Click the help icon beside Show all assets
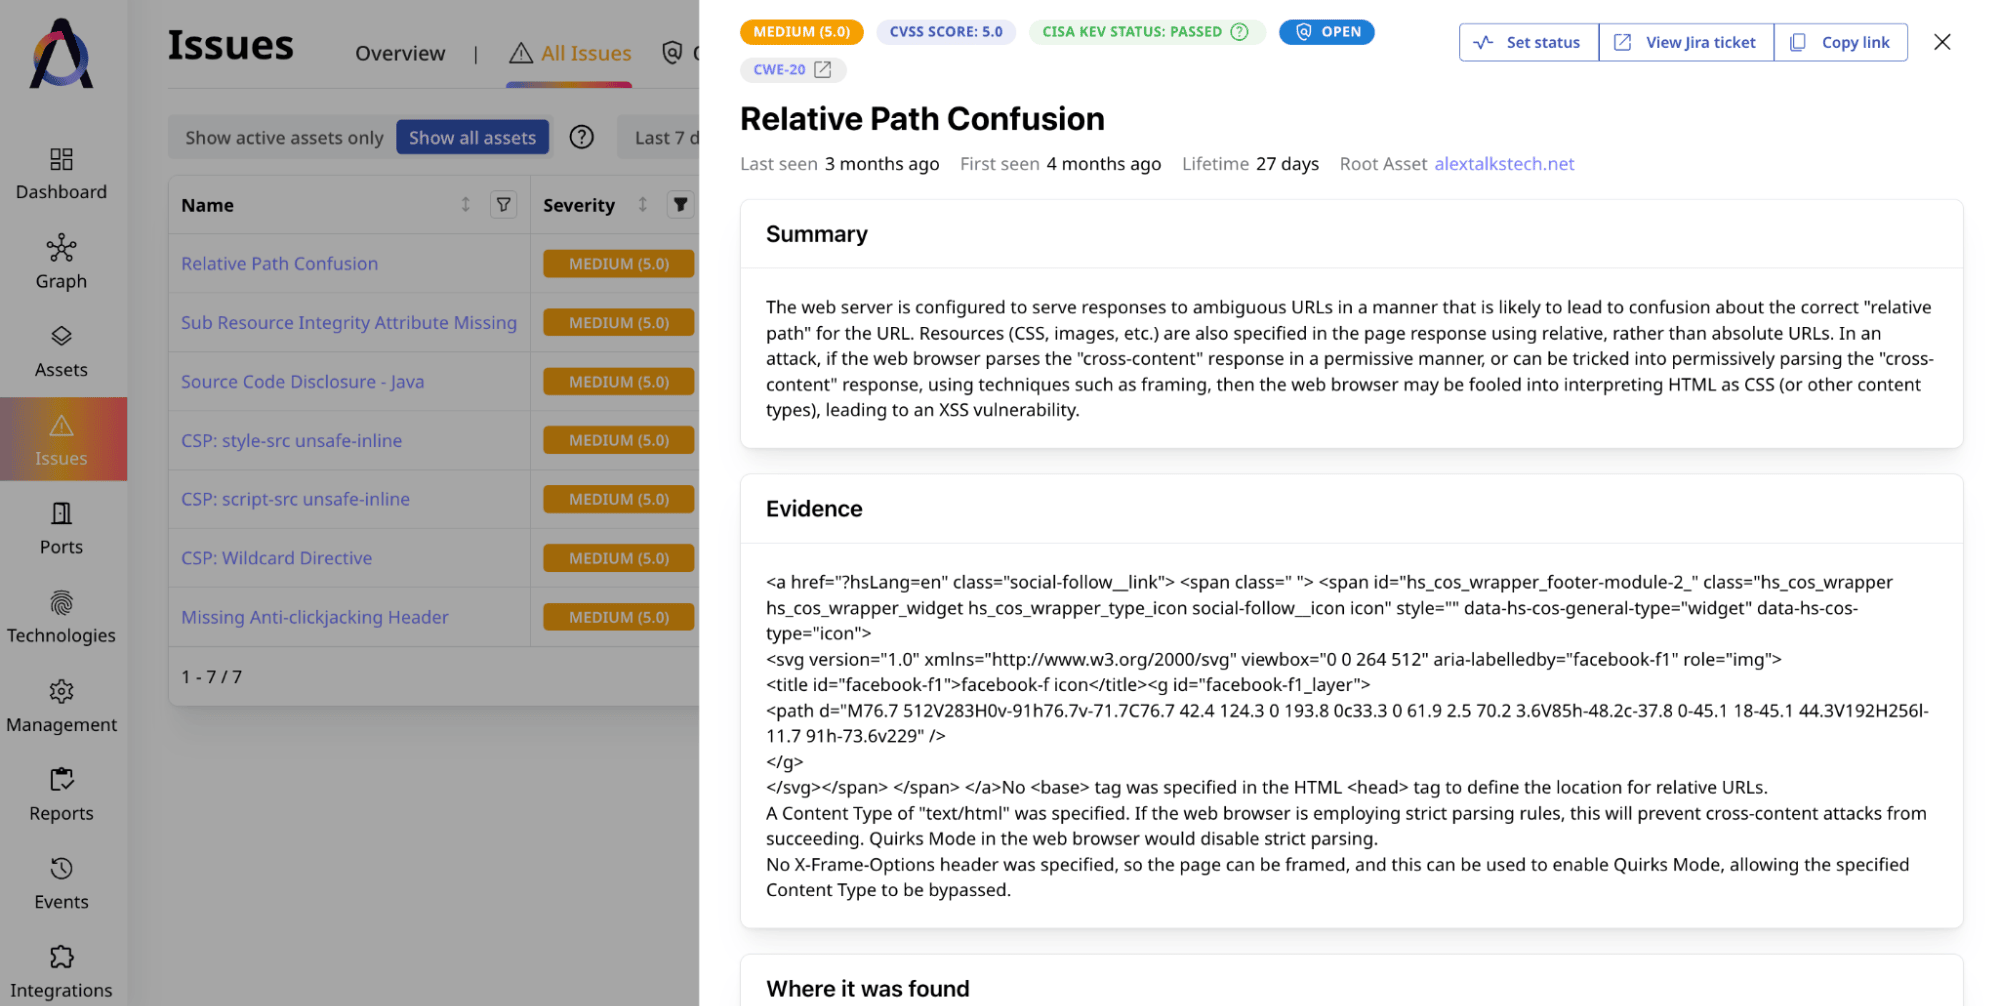The height and width of the screenshot is (1007, 1999). click(581, 137)
